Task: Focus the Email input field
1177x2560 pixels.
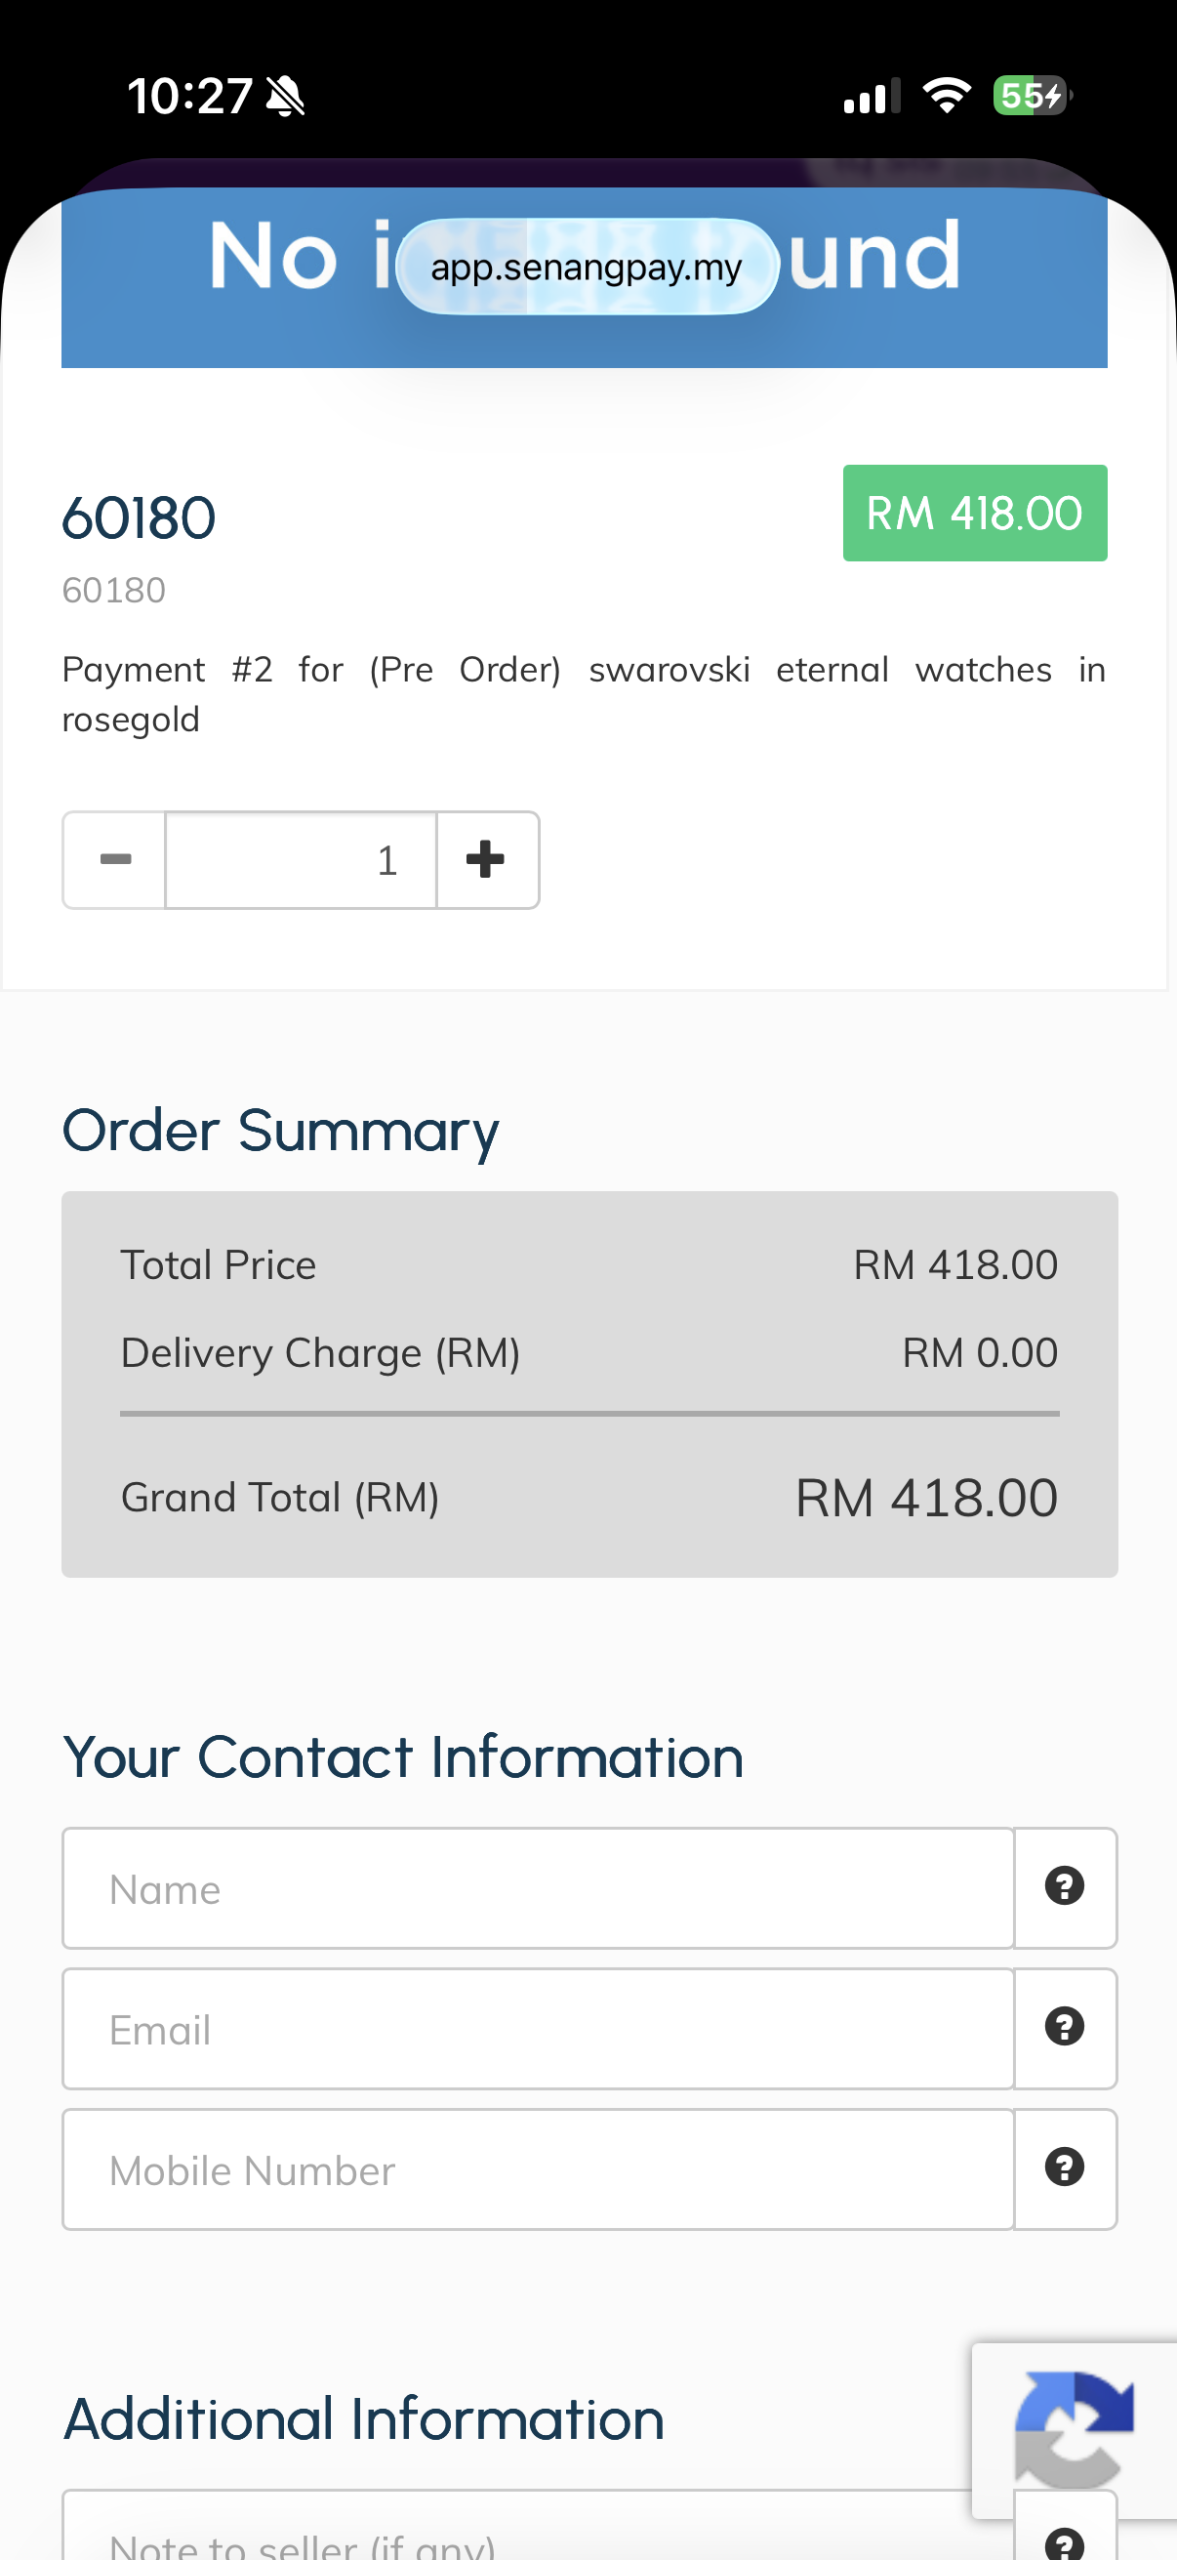Action: [x=538, y=2029]
